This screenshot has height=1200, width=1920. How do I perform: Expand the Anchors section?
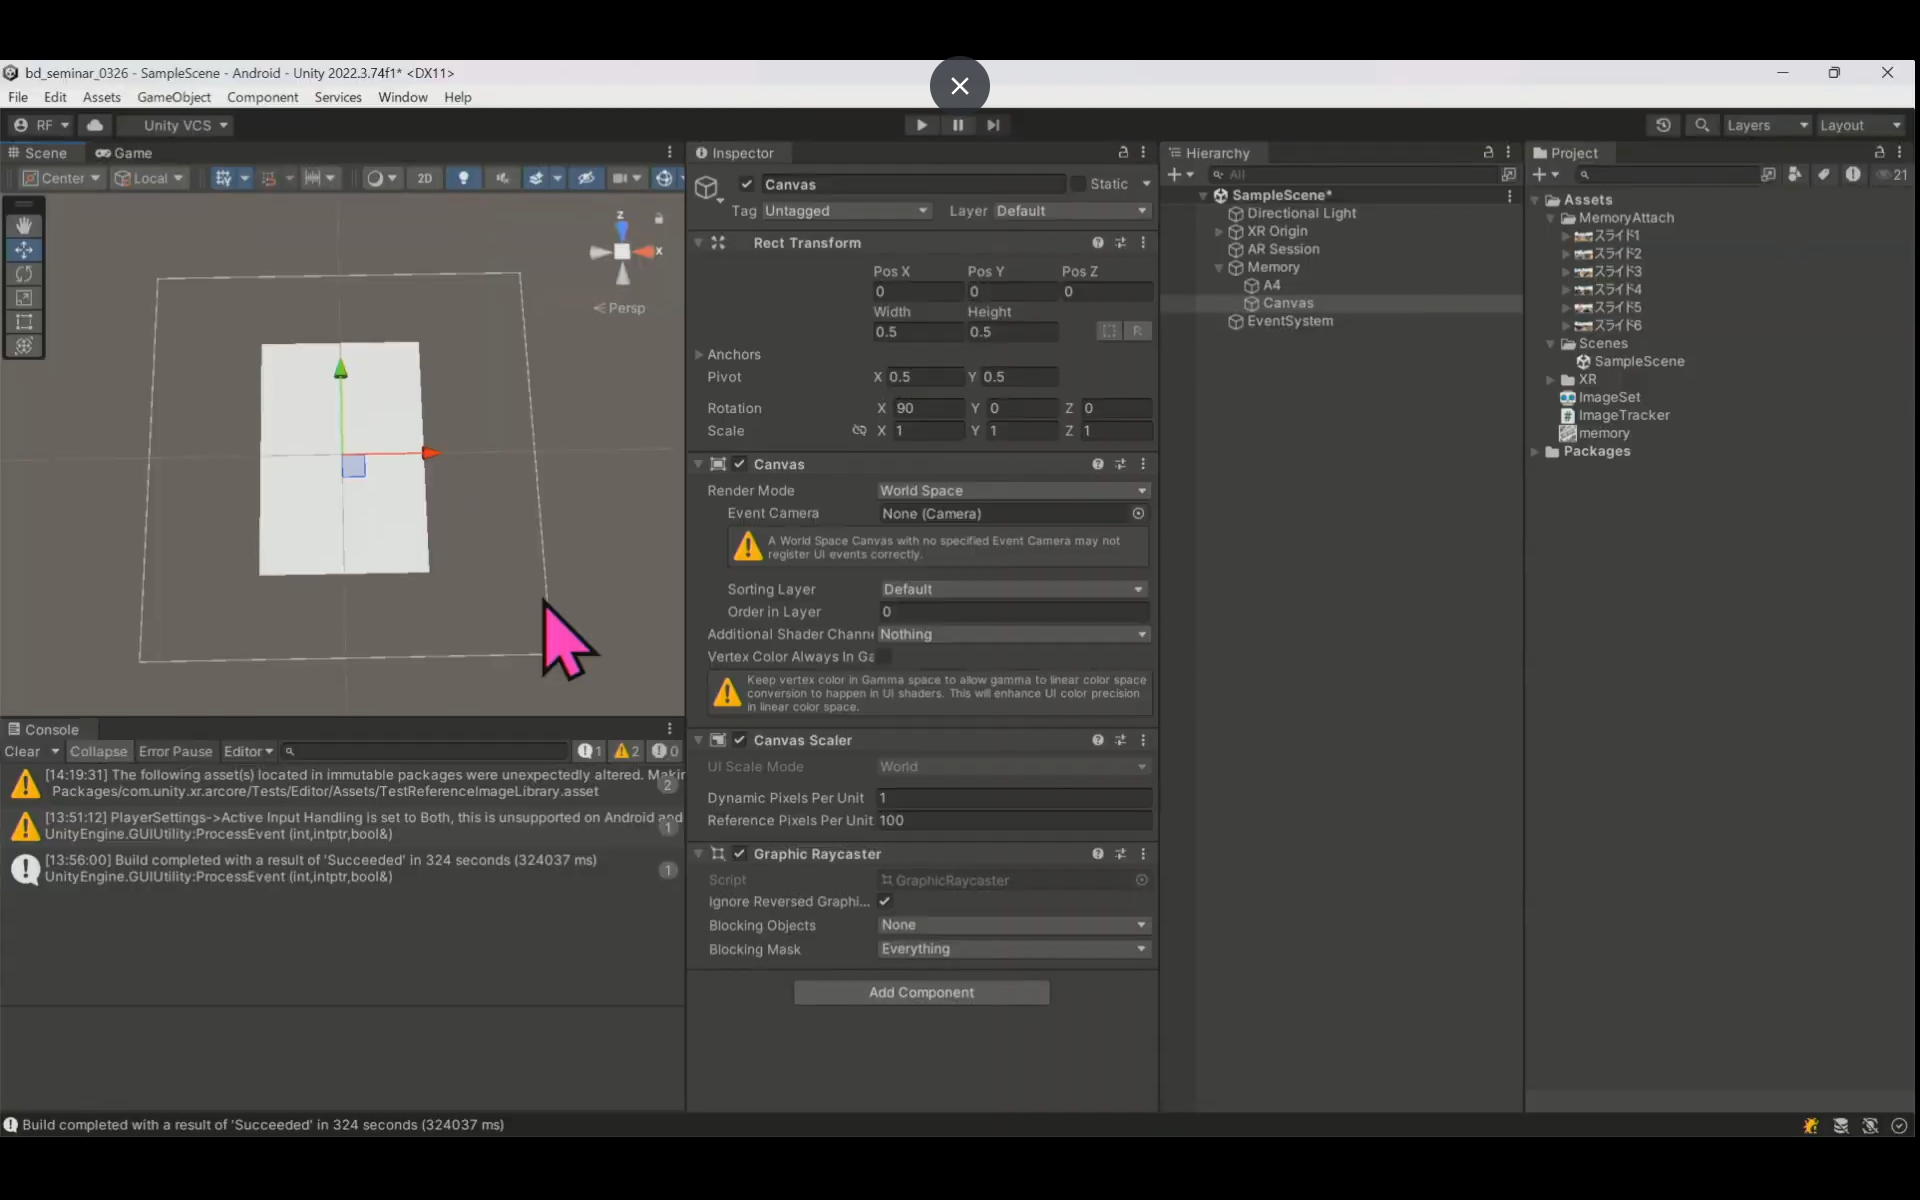tap(699, 354)
